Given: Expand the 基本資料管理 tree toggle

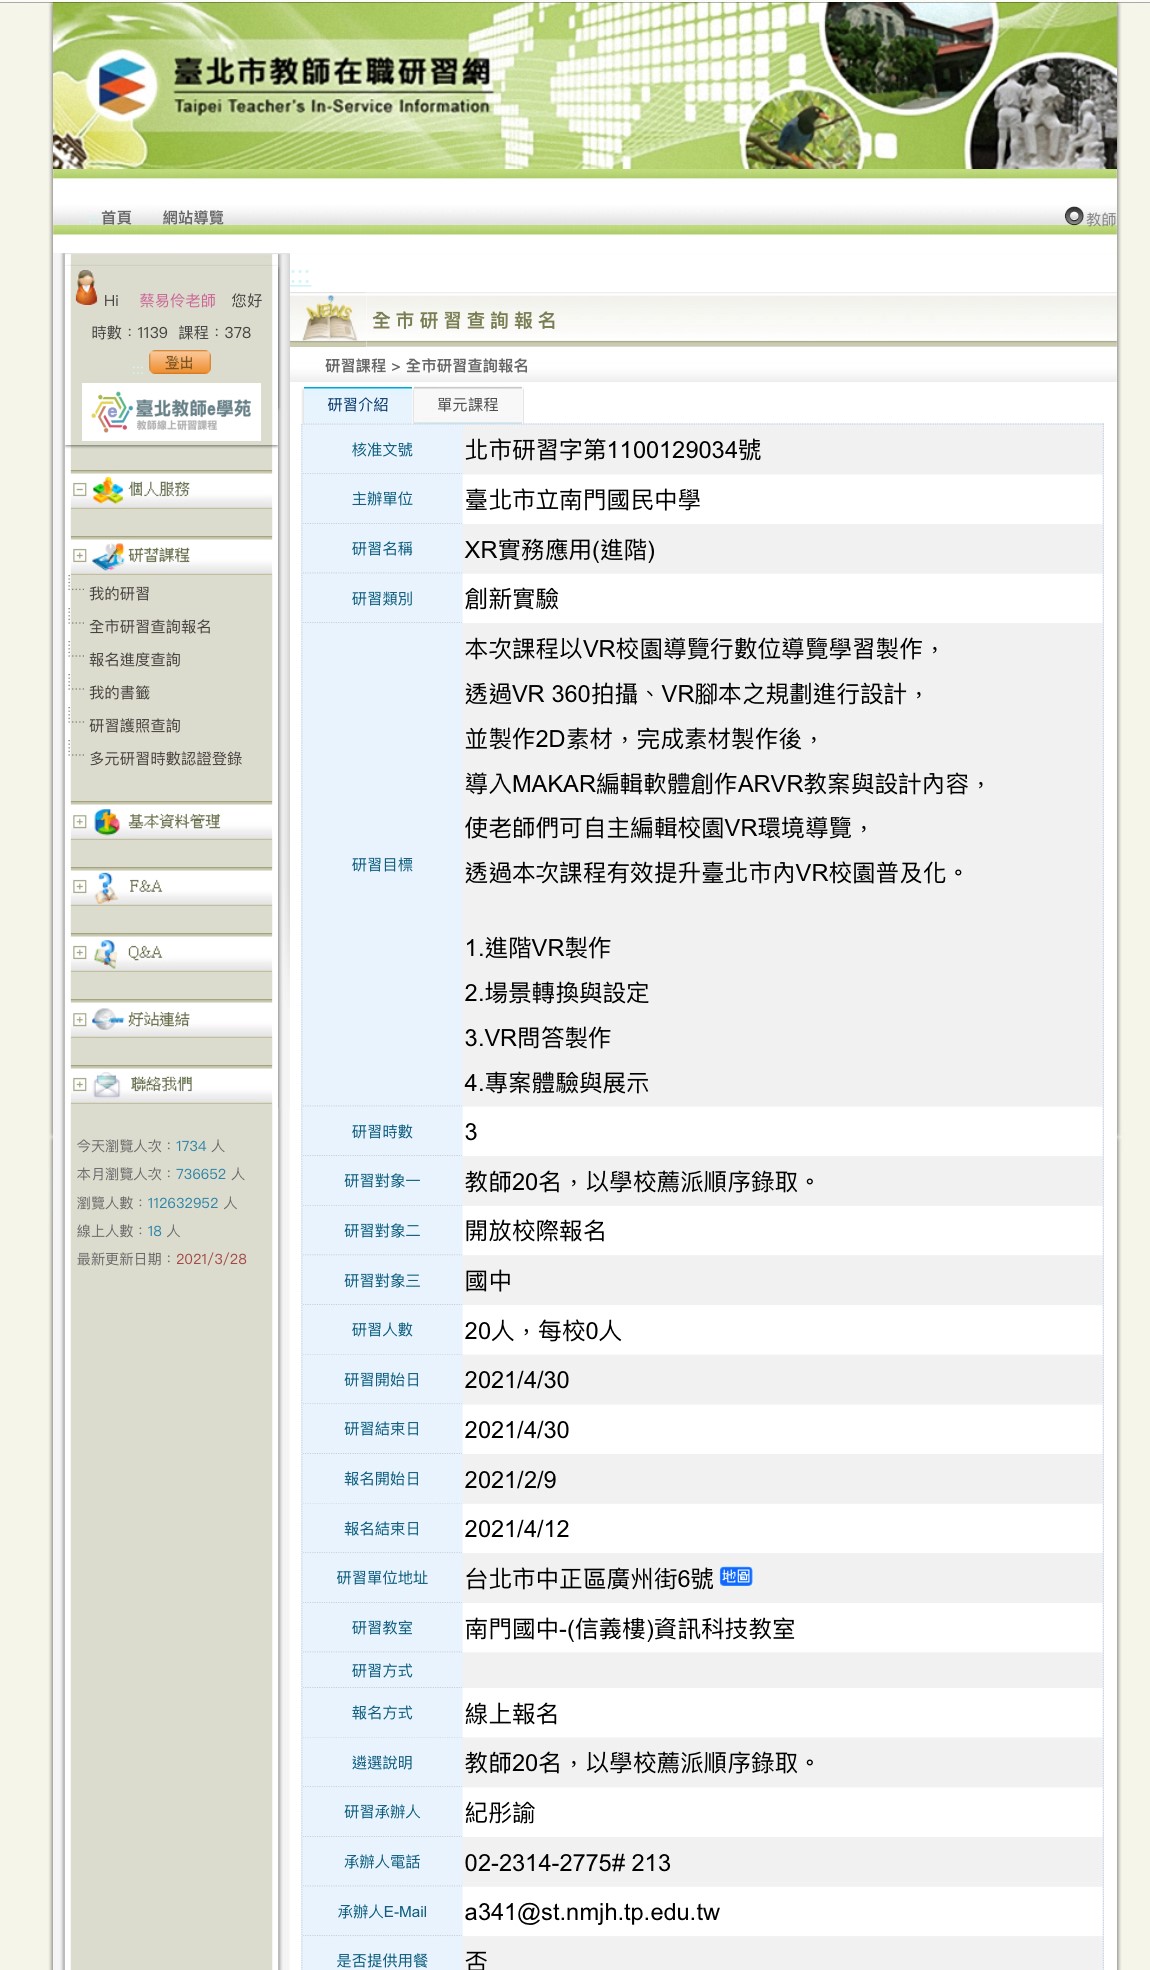Looking at the screenshot, I should click(x=80, y=822).
